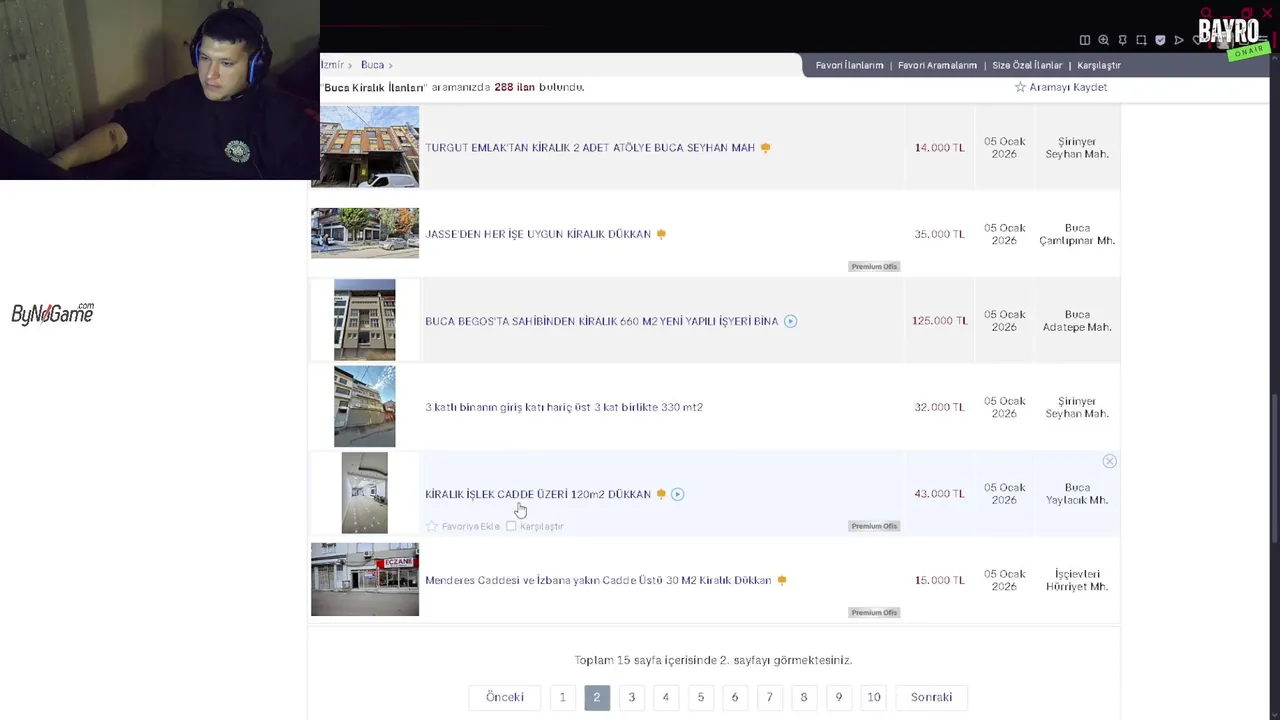Select current page 2 button
The height and width of the screenshot is (720, 1280).
(596, 697)
